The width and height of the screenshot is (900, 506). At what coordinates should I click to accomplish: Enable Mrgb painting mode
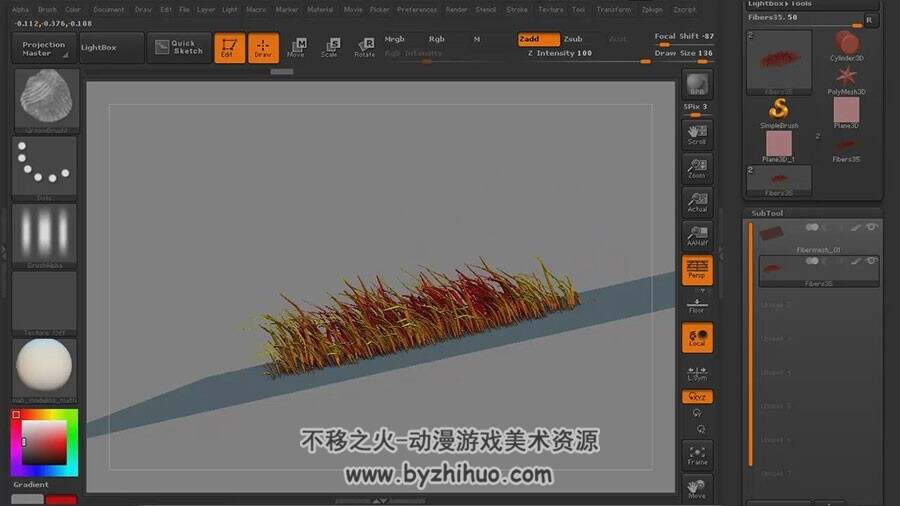[x=394, y=39]
